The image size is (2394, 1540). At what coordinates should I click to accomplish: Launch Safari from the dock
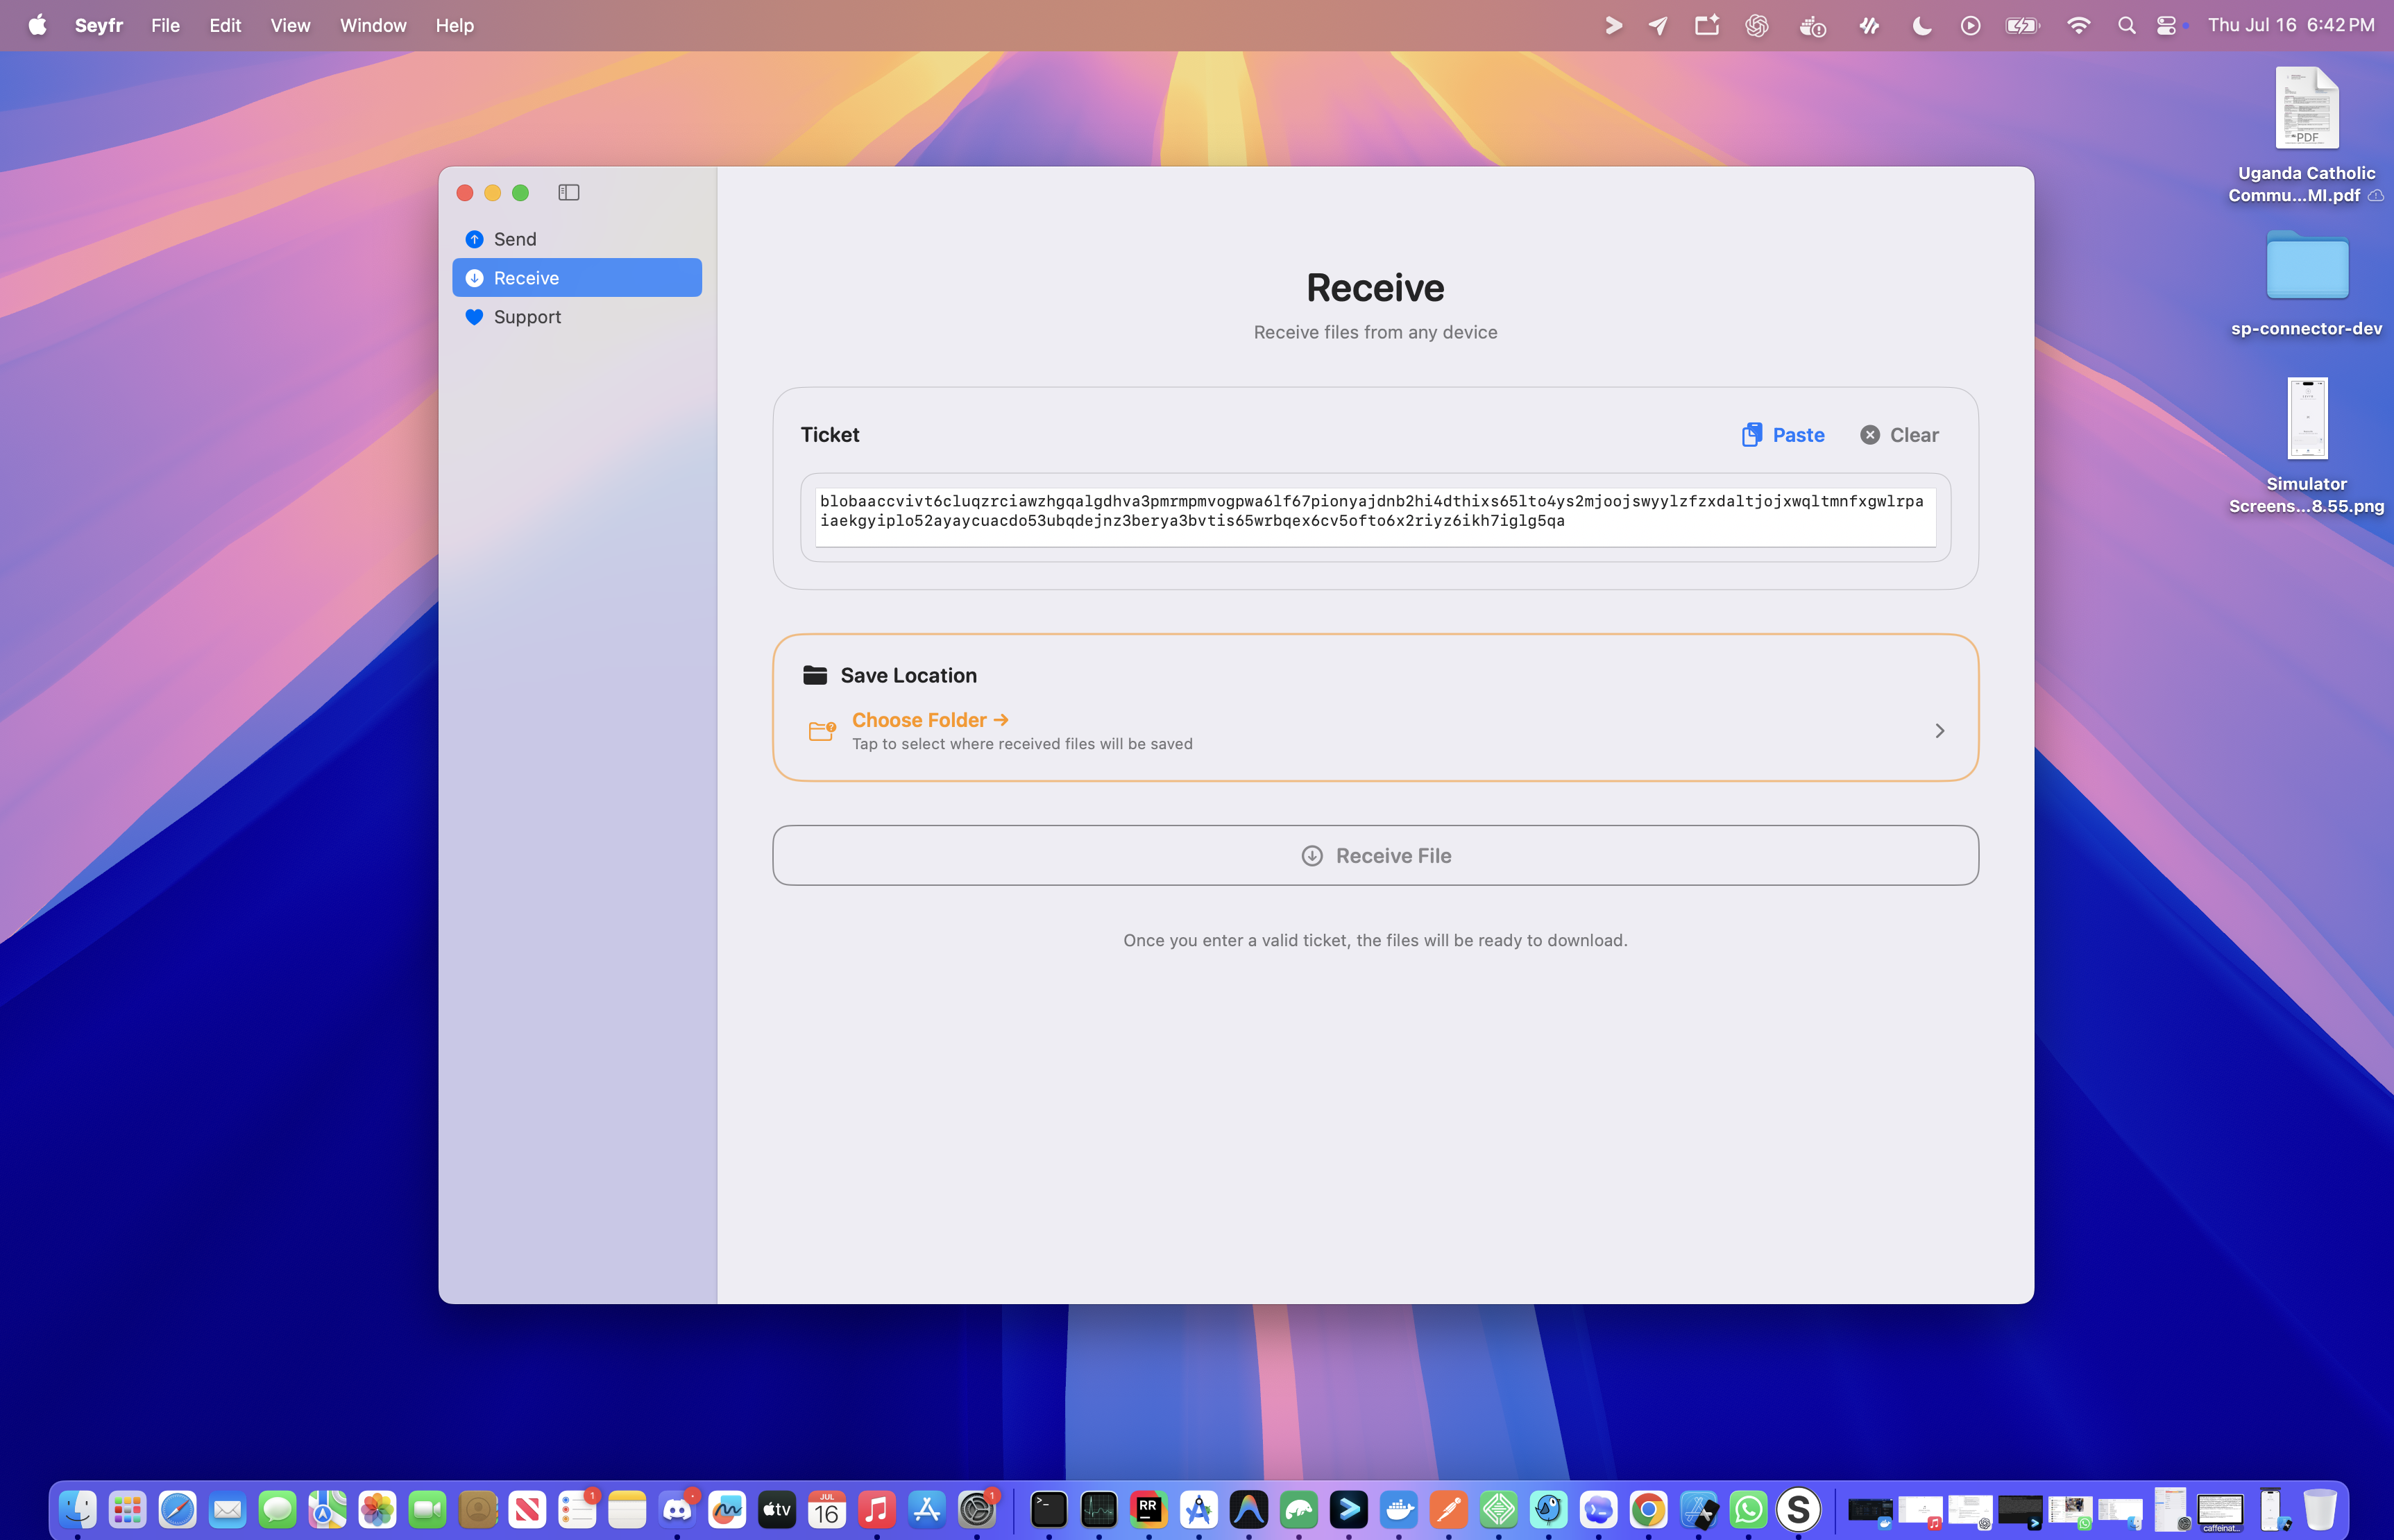click(x=178, y=1509)
